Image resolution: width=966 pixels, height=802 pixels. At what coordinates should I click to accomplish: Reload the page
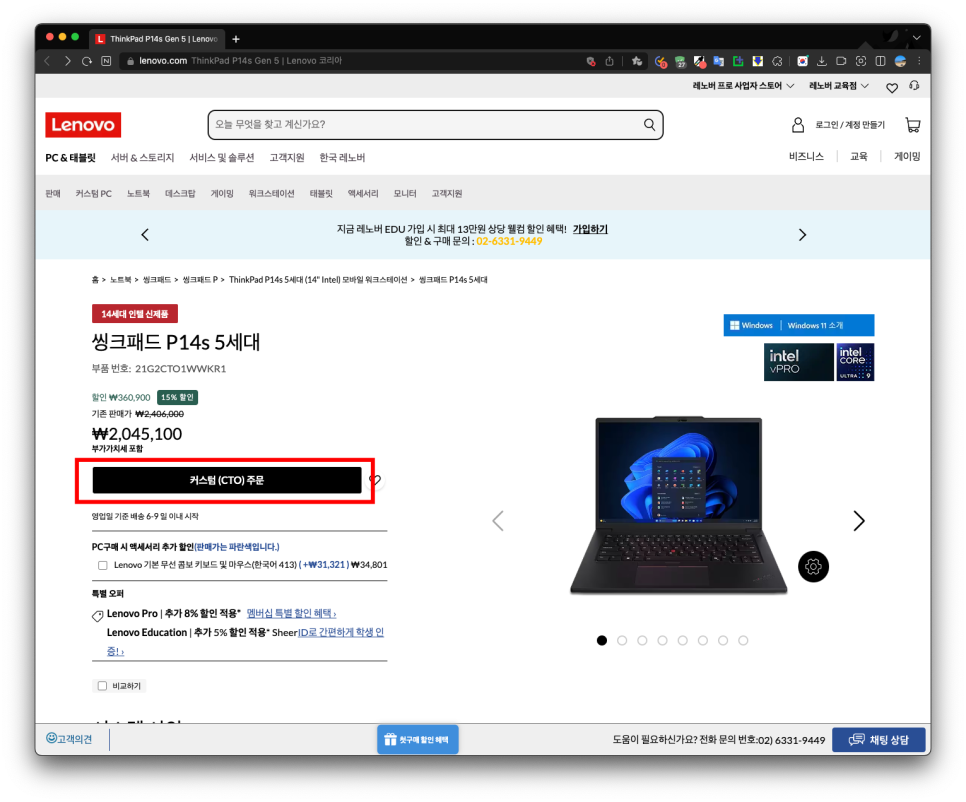(87, 61)
